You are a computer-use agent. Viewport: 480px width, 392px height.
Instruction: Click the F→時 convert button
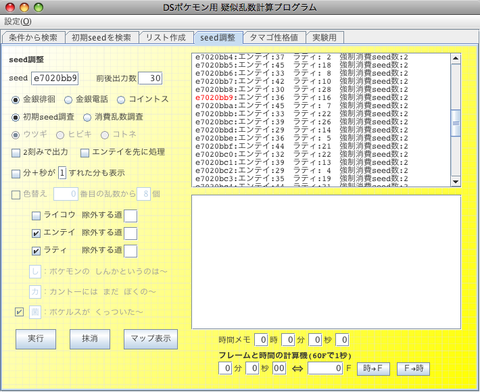(413, 369)
